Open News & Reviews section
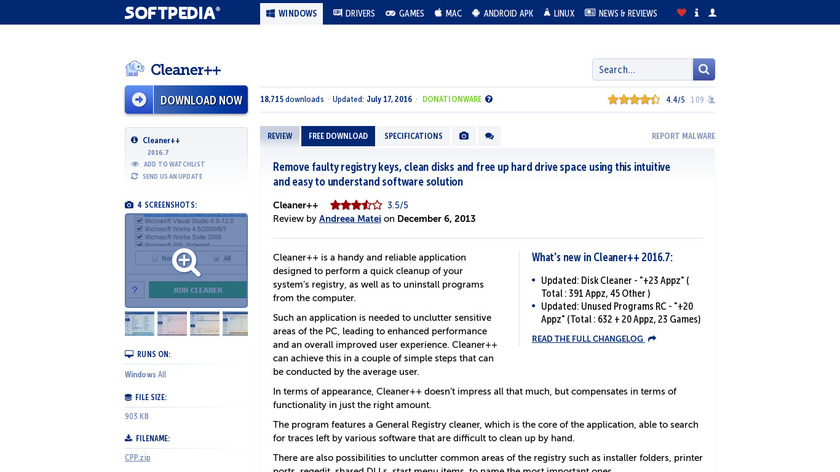 [x=621, y=13]
